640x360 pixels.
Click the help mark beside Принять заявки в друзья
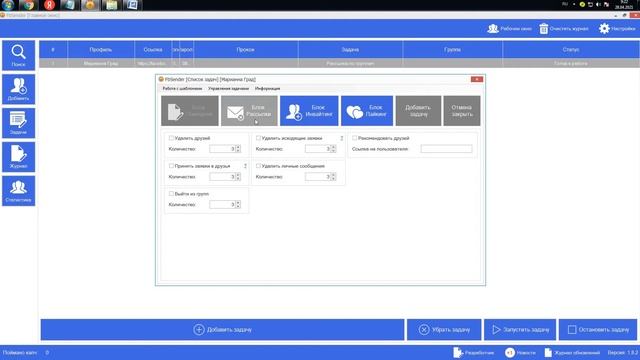245,166
